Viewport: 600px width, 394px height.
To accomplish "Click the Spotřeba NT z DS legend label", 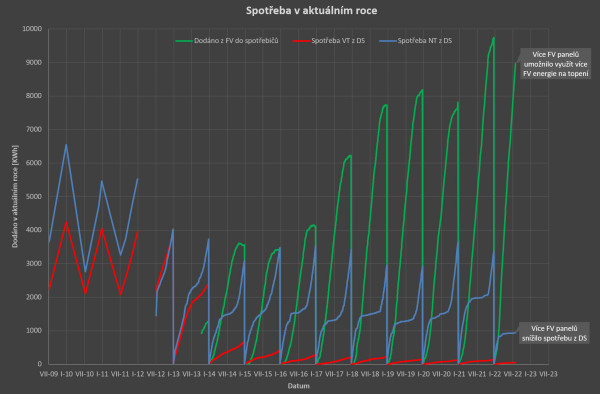I will click(425, 41).
